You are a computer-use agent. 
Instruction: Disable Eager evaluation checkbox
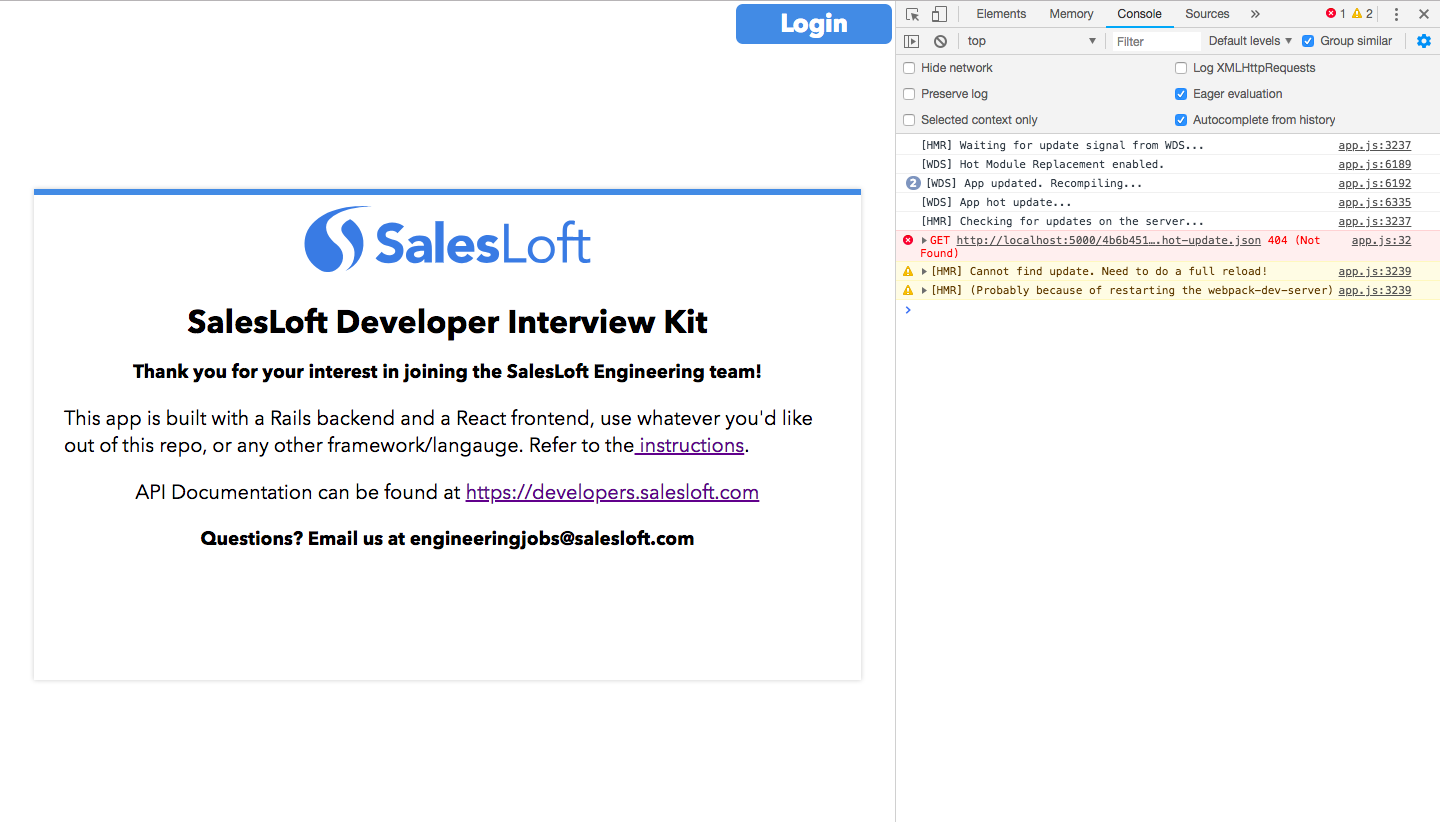point(1181,94)
